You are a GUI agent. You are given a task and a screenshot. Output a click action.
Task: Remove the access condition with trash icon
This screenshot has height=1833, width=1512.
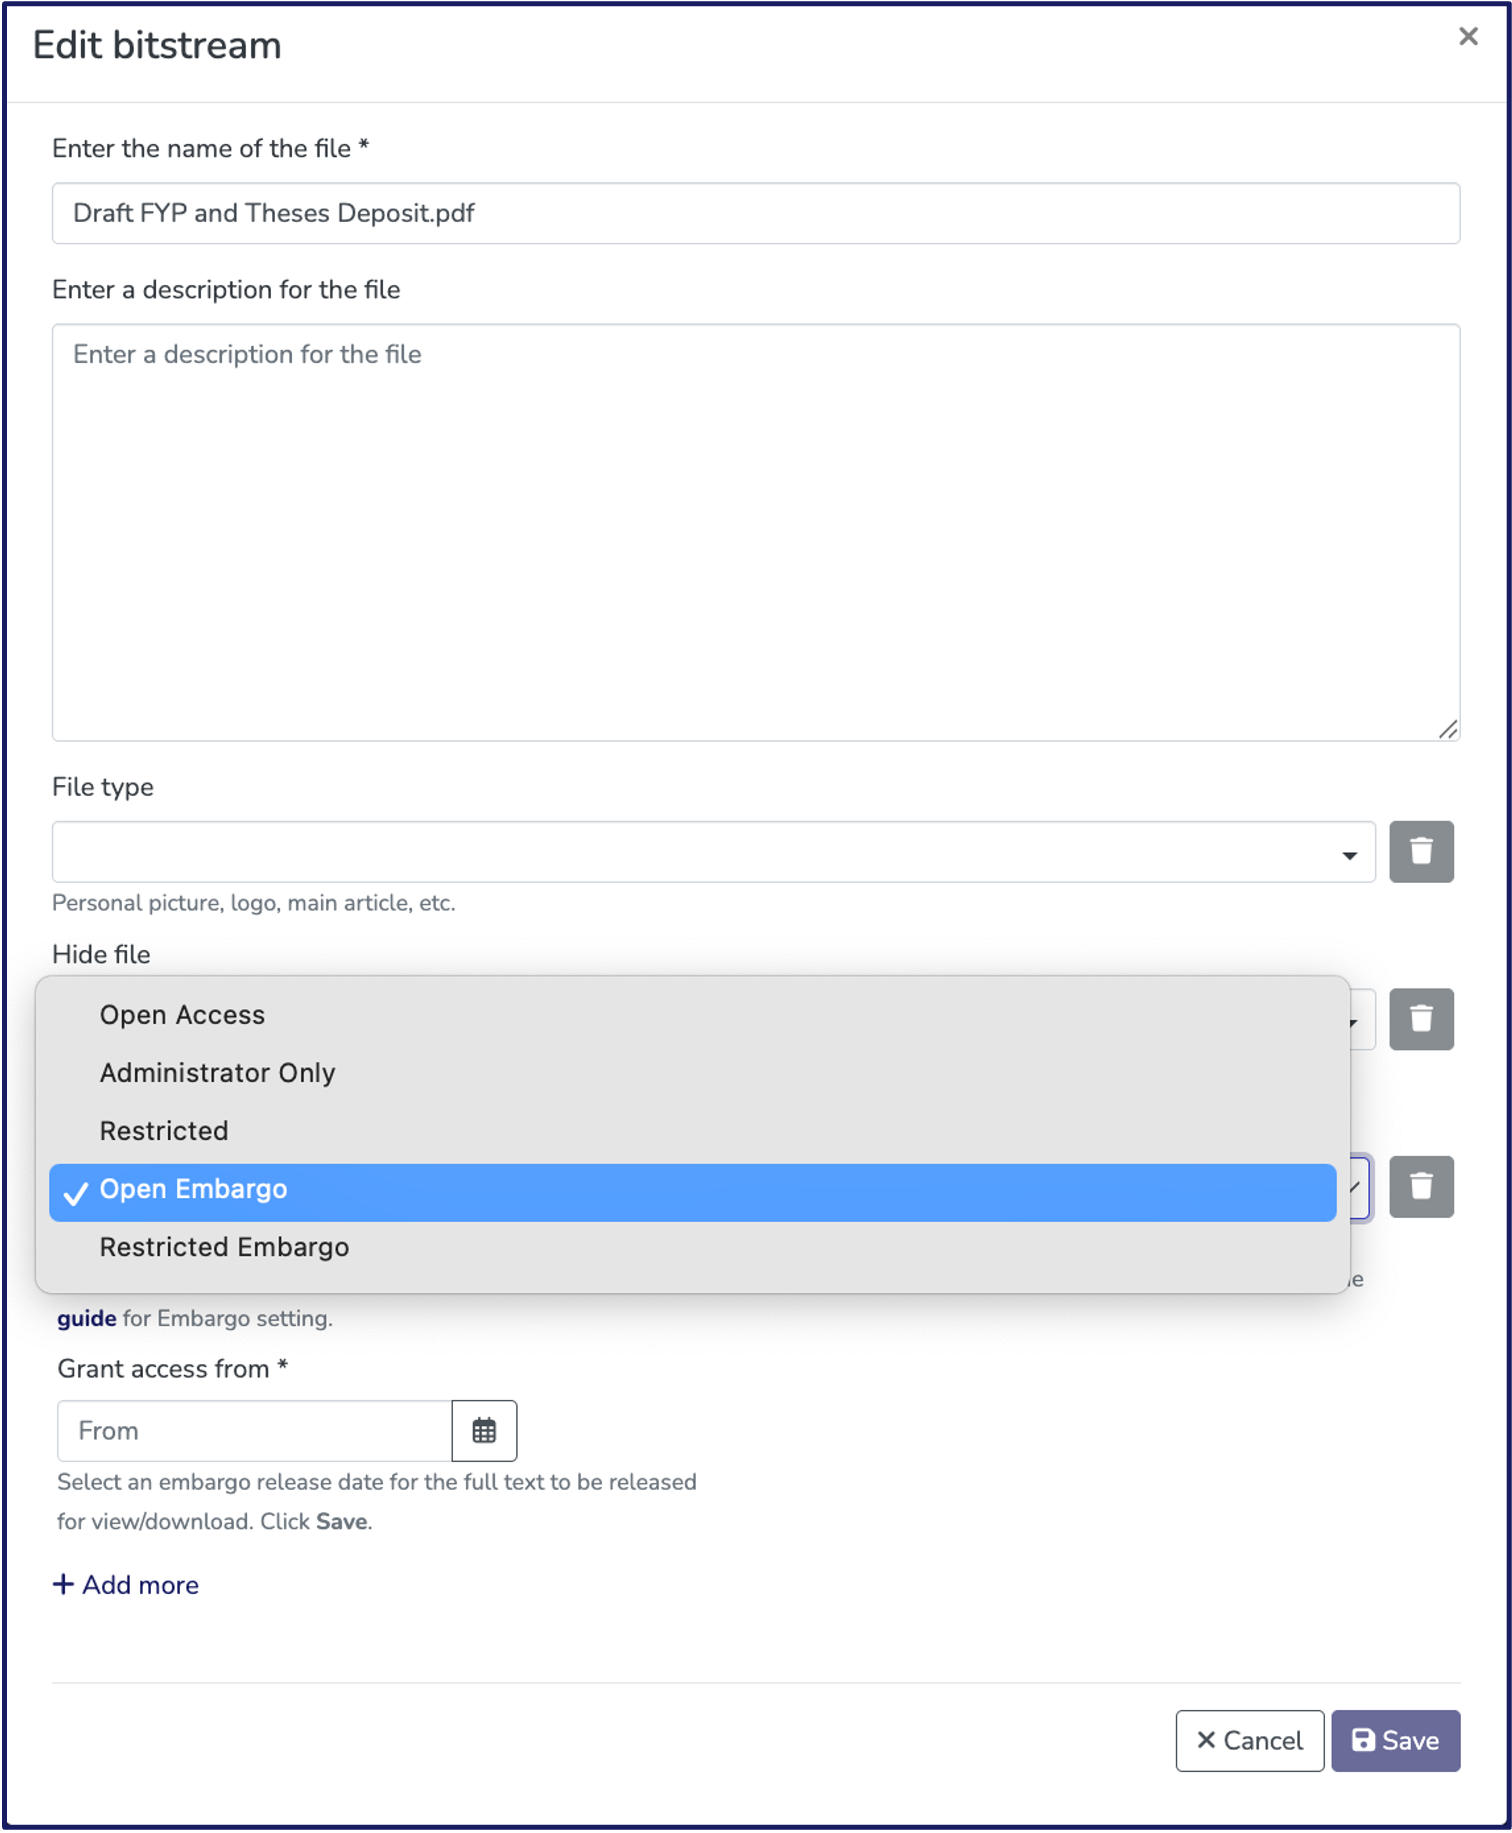1420,1187
